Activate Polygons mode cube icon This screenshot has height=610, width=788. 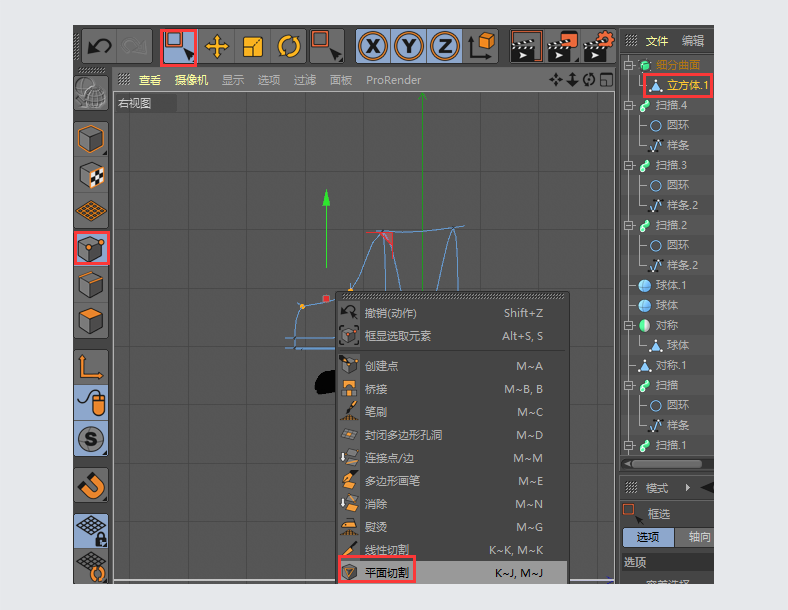click(91, 321)
